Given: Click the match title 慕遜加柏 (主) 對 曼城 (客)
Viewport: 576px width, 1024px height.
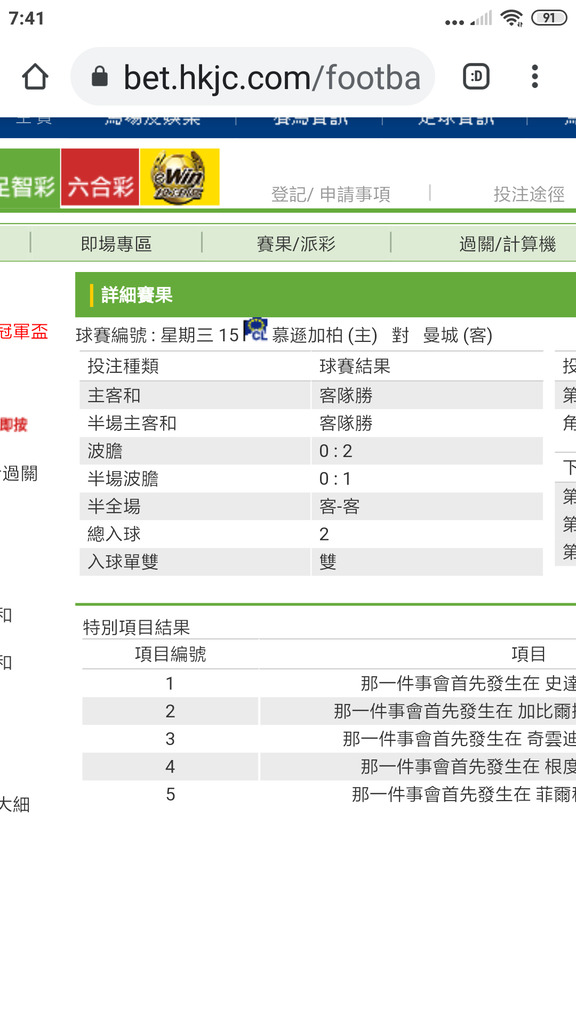Looking at the screenshot, I should click(x=382, y=336).
